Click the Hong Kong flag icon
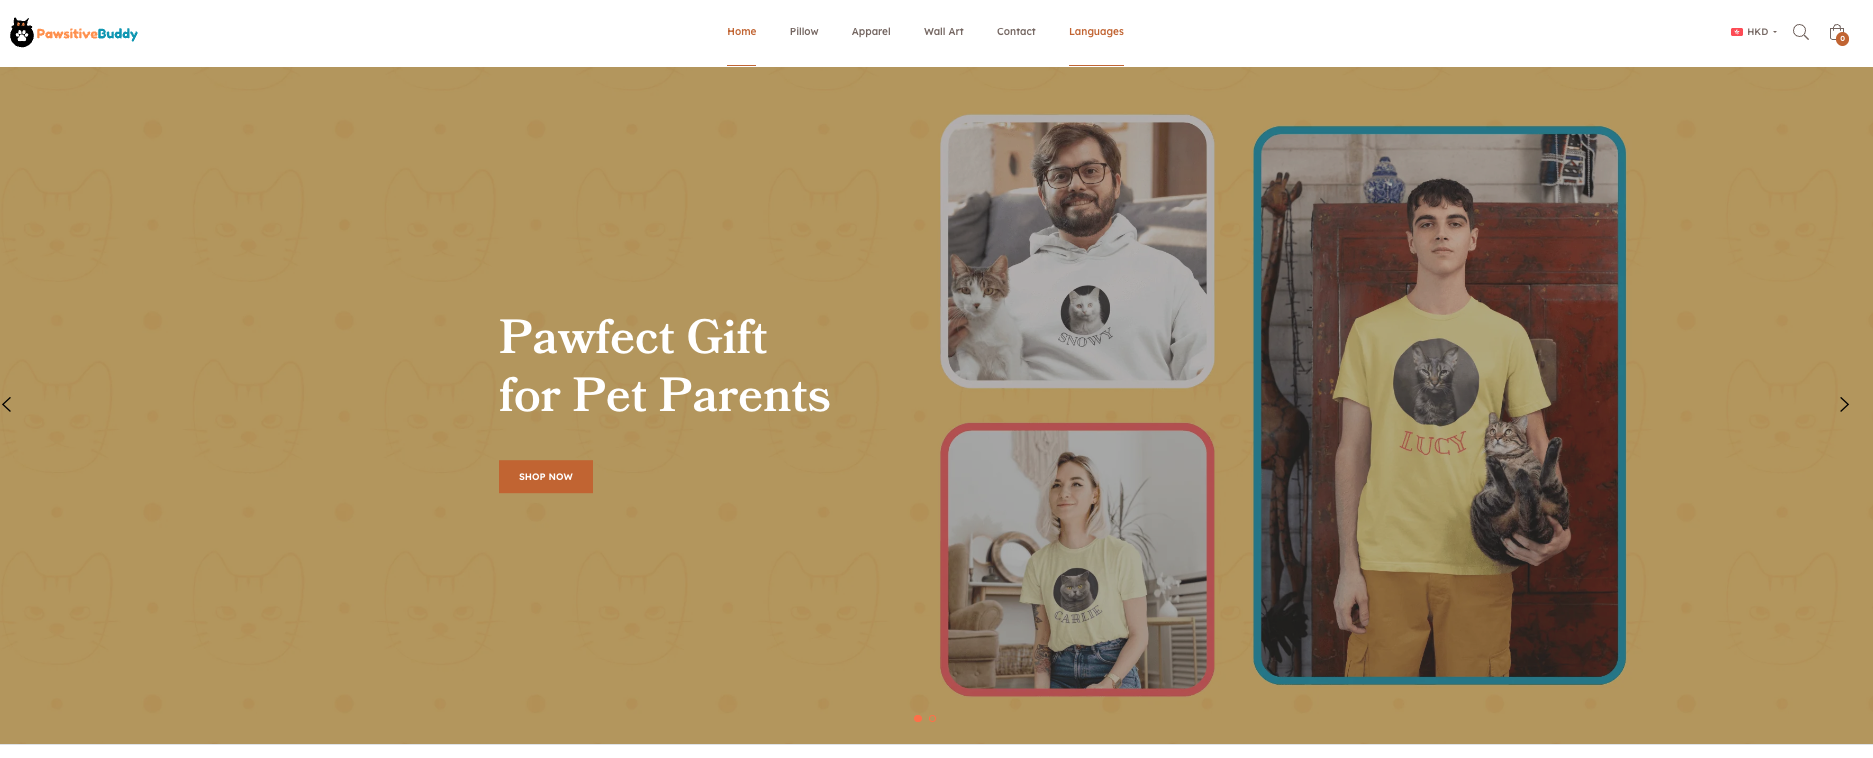 [1737, 32]
